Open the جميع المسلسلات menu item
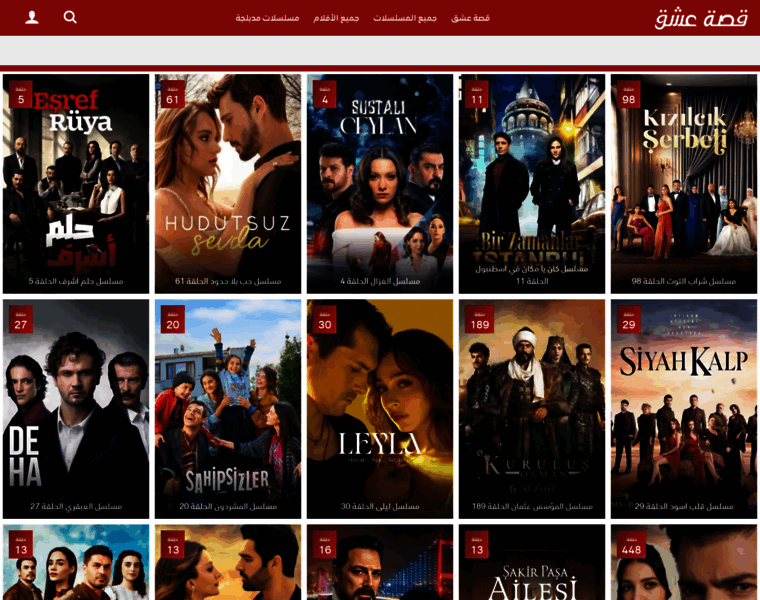The width and height of the screenshot is (760, 600). click(x=405, y=18)
